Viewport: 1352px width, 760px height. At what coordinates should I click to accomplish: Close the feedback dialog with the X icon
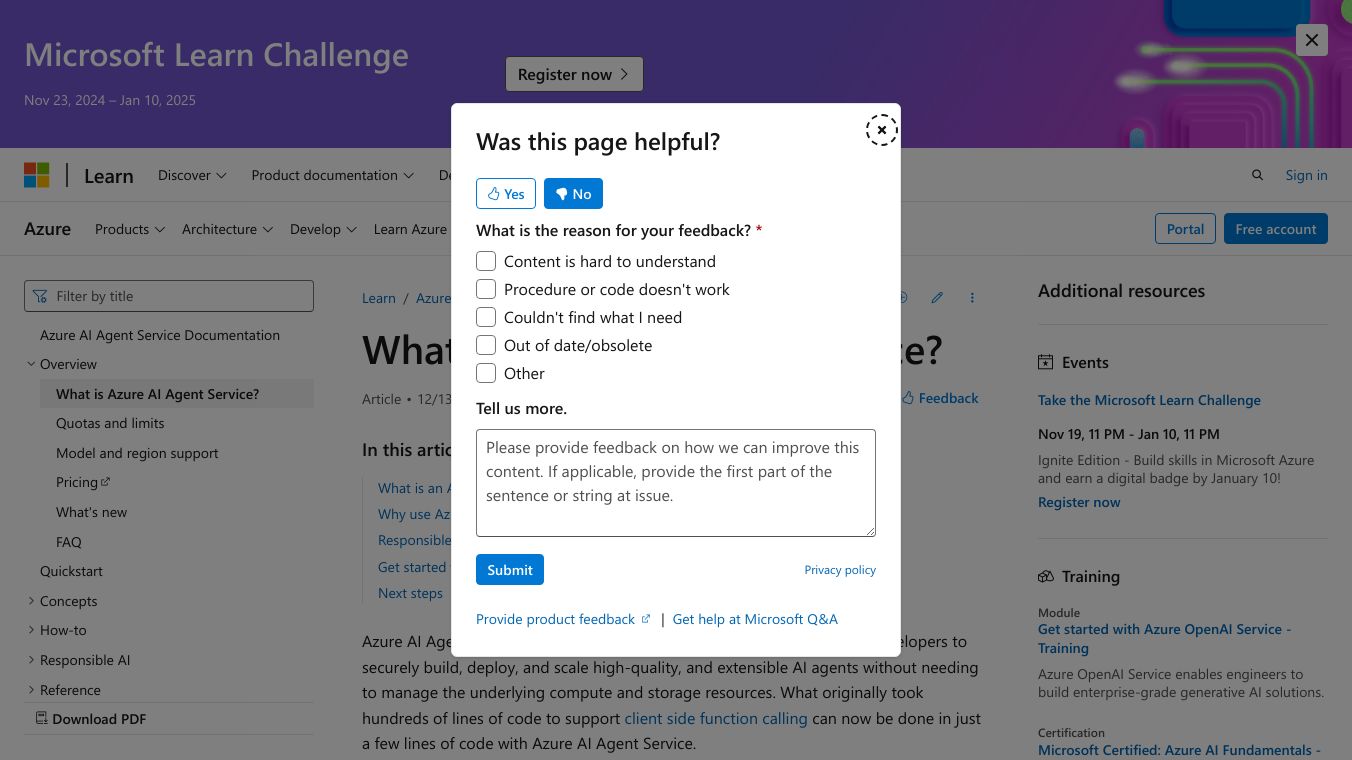tap(881, 130)
